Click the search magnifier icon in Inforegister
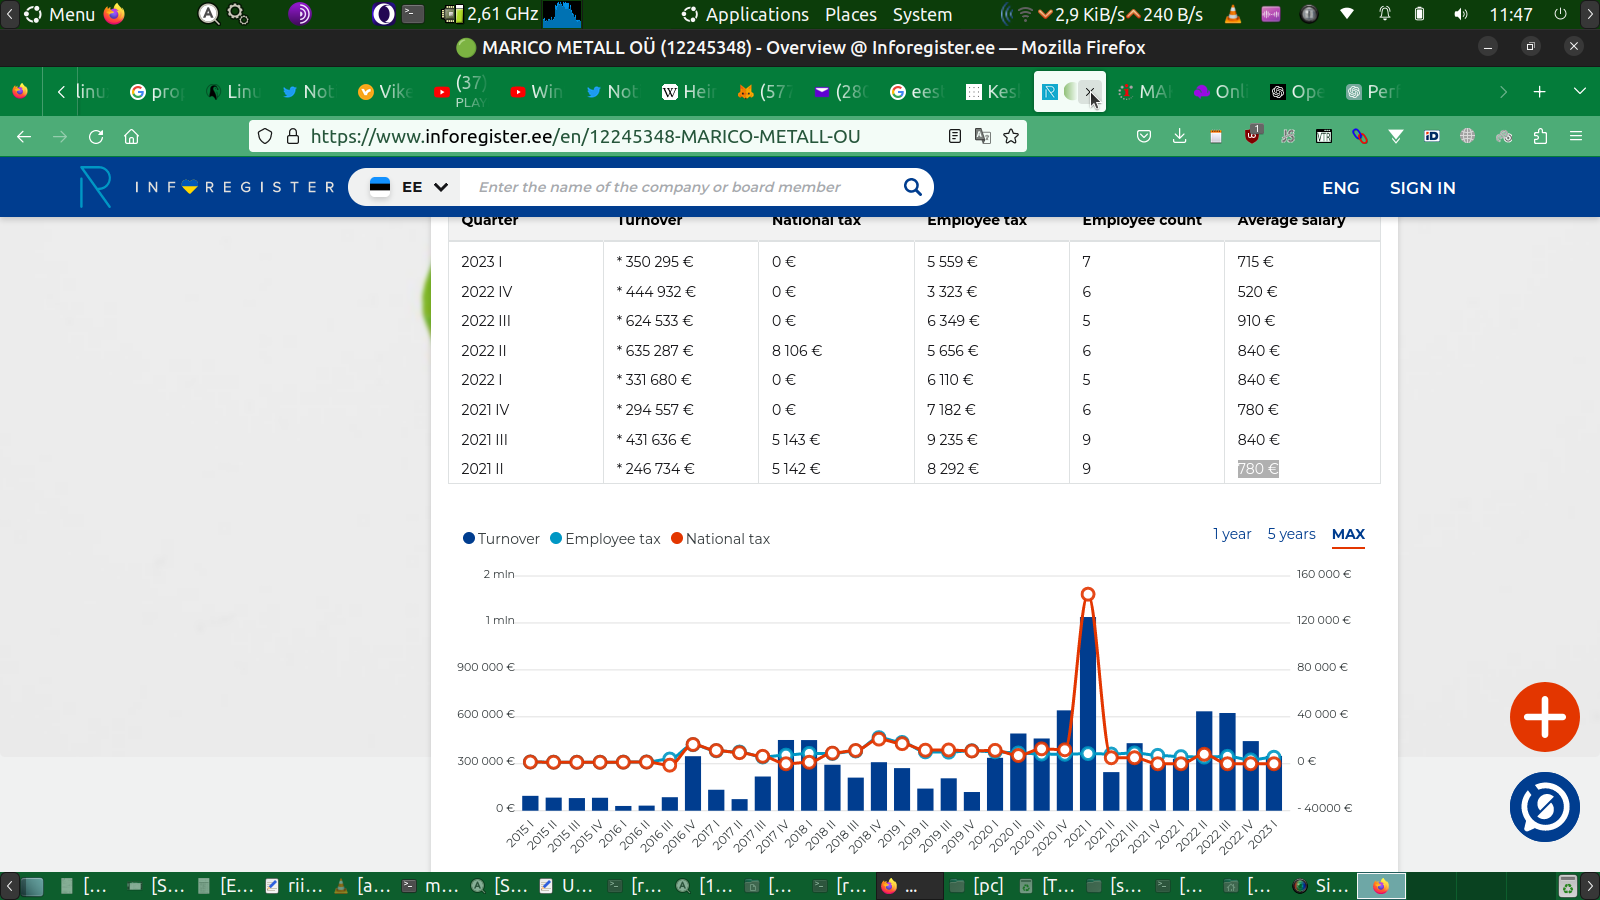 tap(912, 187)
